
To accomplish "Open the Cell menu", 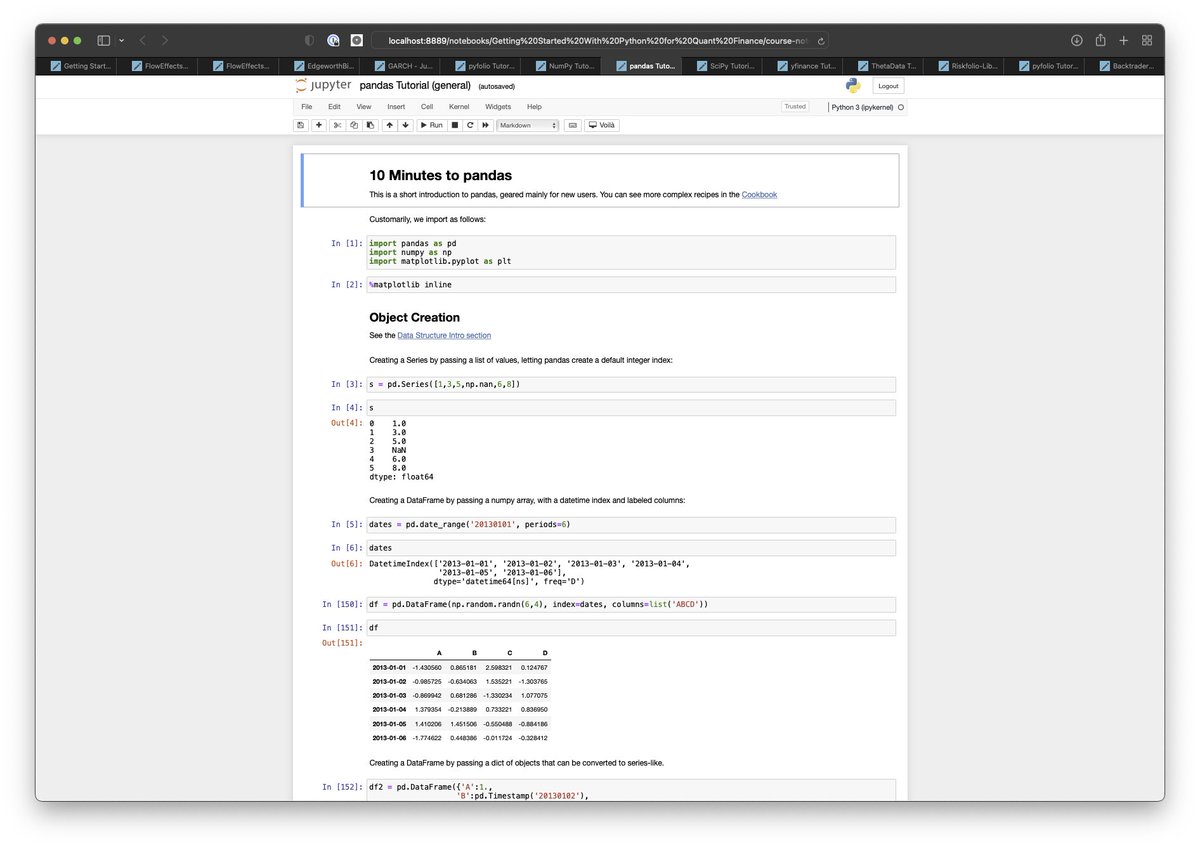I will pyautogui.click(x=427, y=106).
